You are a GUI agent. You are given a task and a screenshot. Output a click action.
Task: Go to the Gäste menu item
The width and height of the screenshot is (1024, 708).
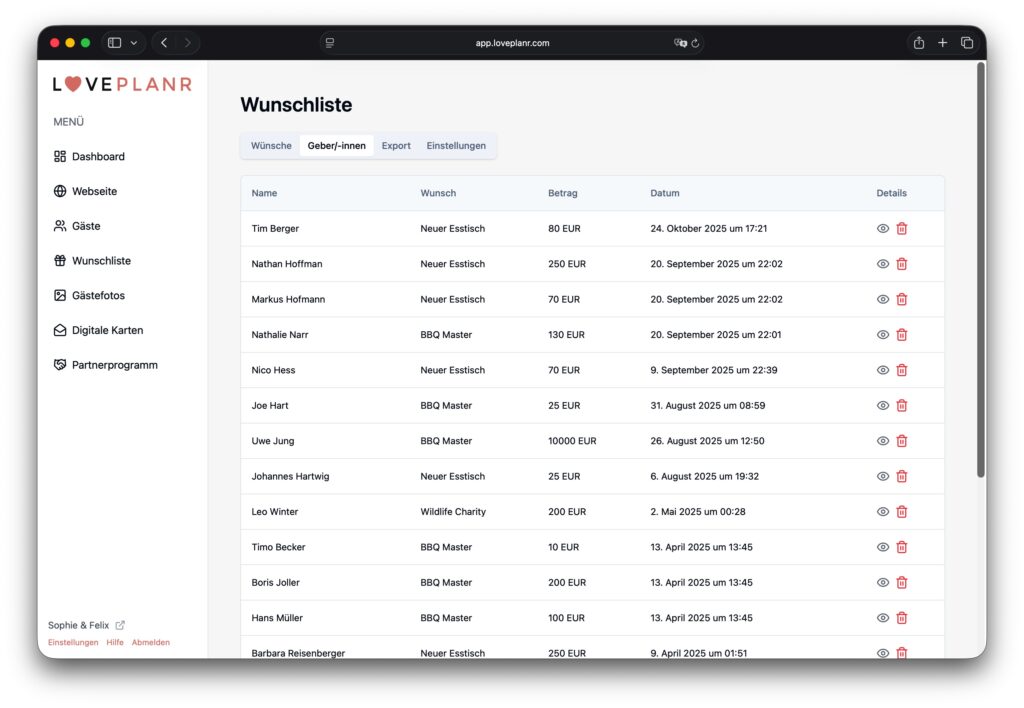(85, 226)
